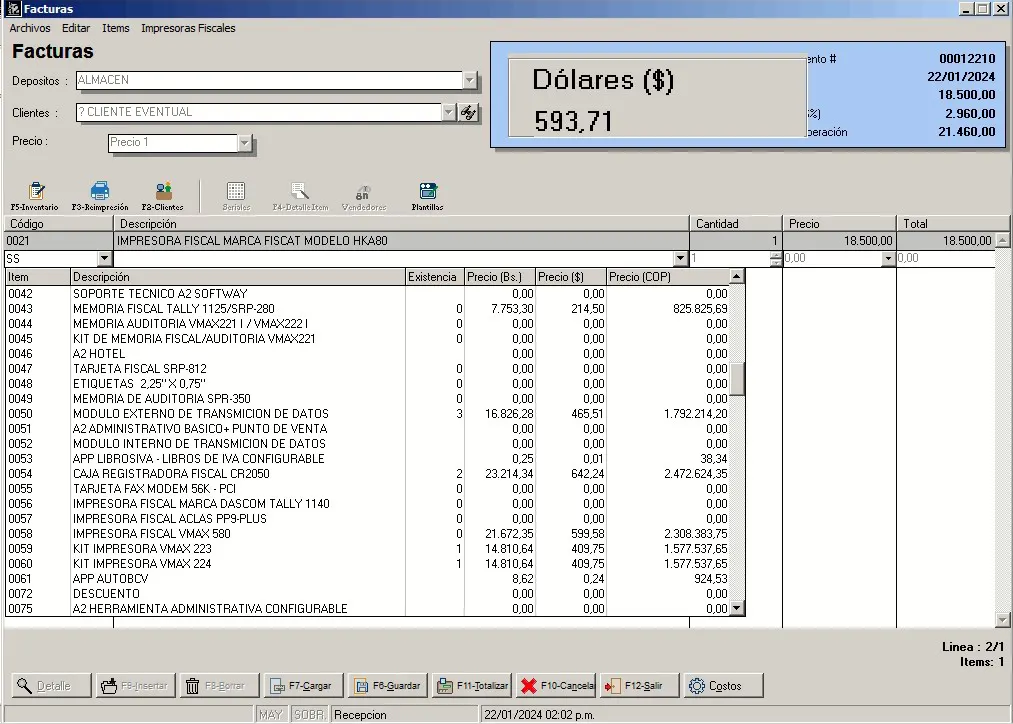Click the F10-Cancelar red X button
Viewport: 1013px width, 724px height.
click(555, 685)
